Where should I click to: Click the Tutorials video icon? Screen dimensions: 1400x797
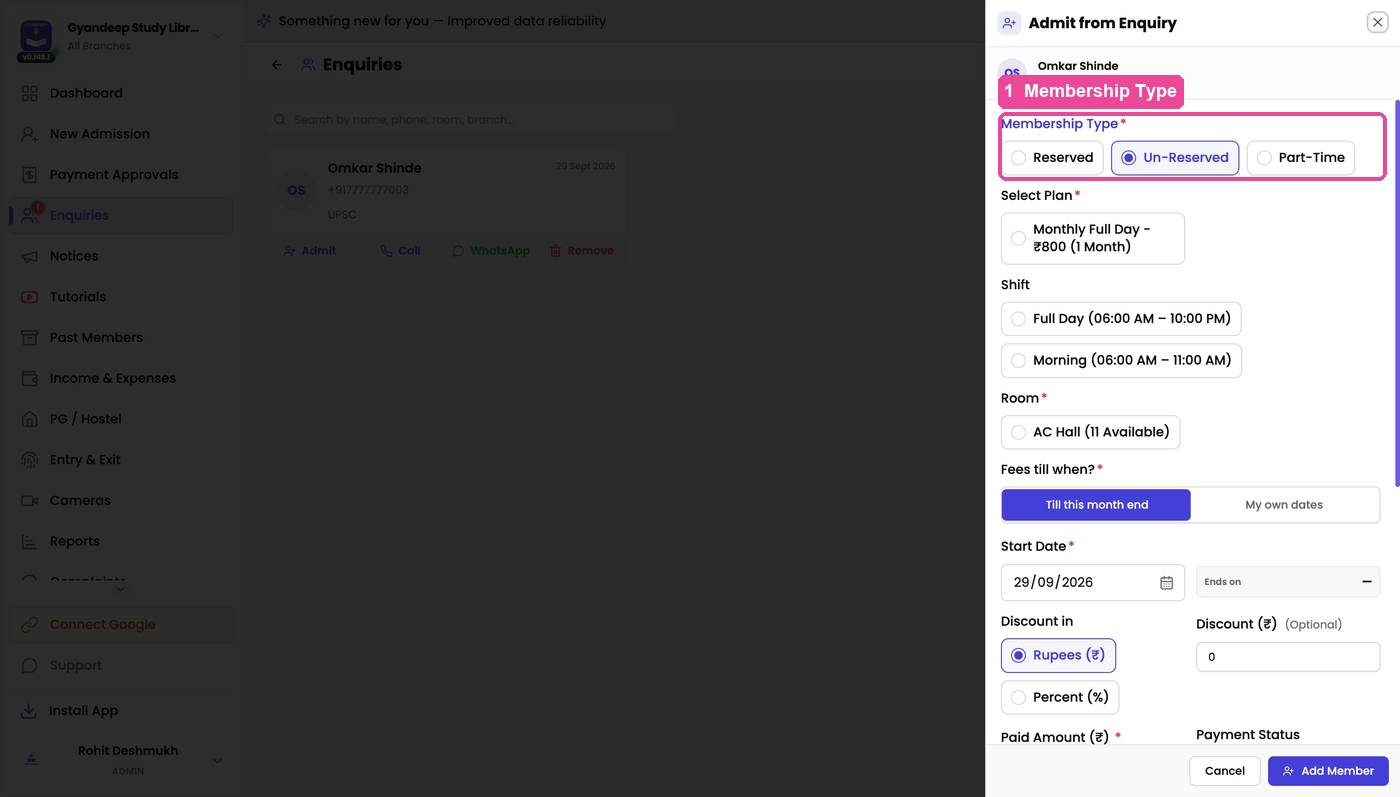(x=30, y=297)
